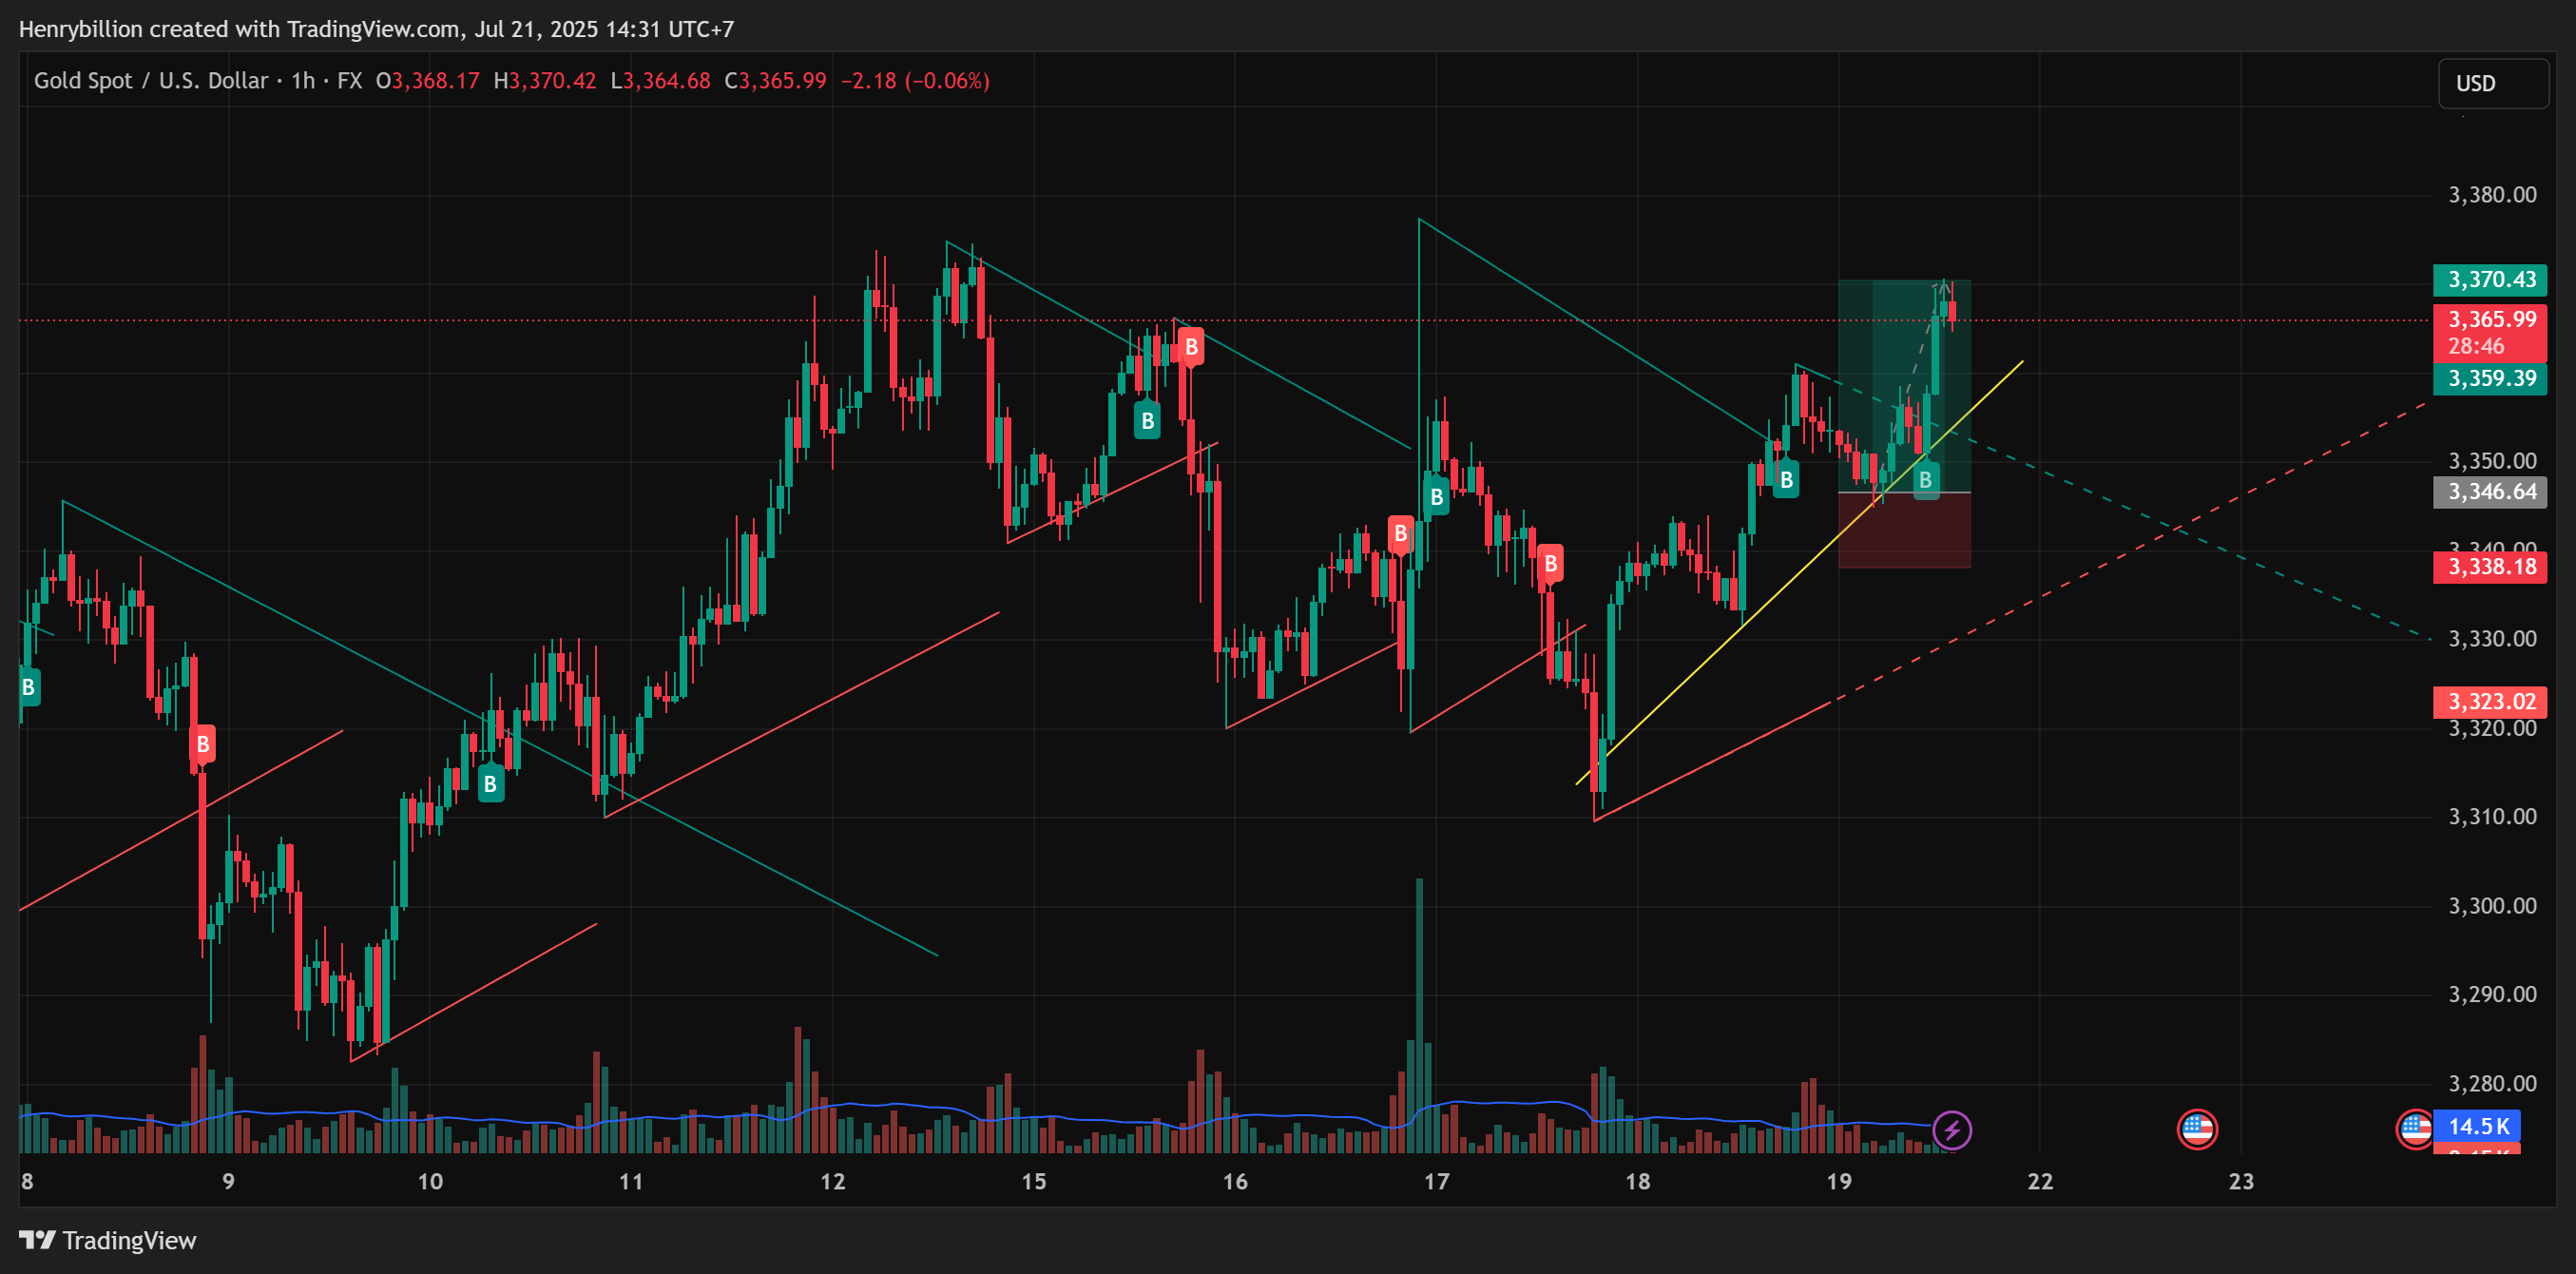This screenshot has width=2576, height=1274.
Task: Click the low value L3,364.68
Action: pos(660,81)
